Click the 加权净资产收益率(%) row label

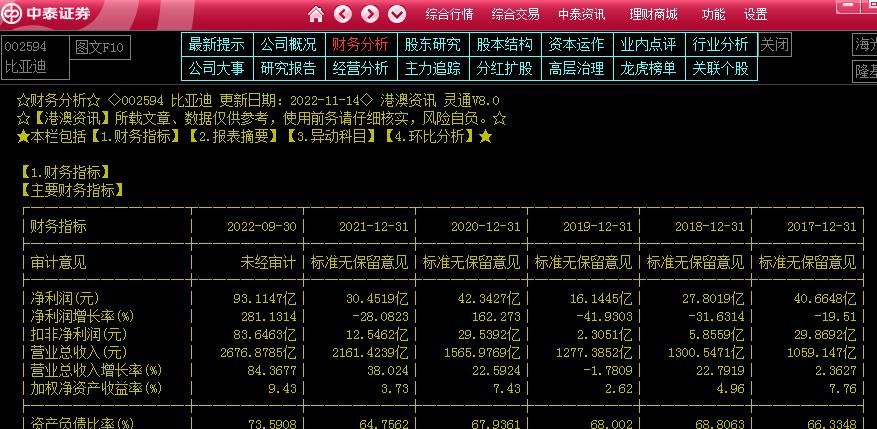[x=96, y=388]
